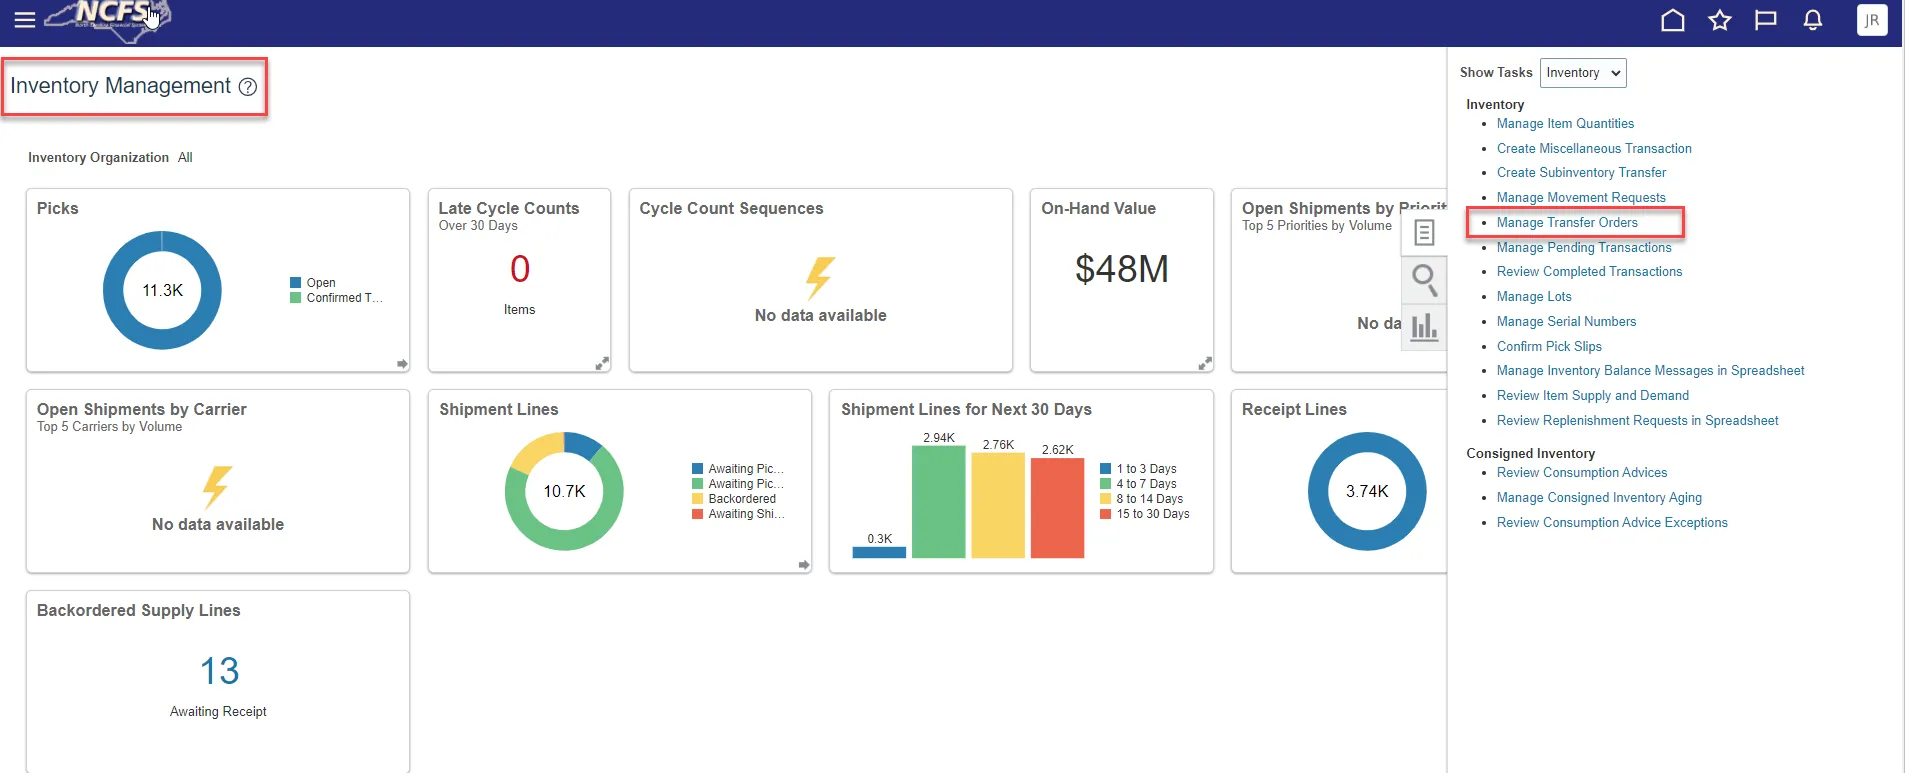
Task: Open the hamburger navigation menu
Action: point(25,20)
